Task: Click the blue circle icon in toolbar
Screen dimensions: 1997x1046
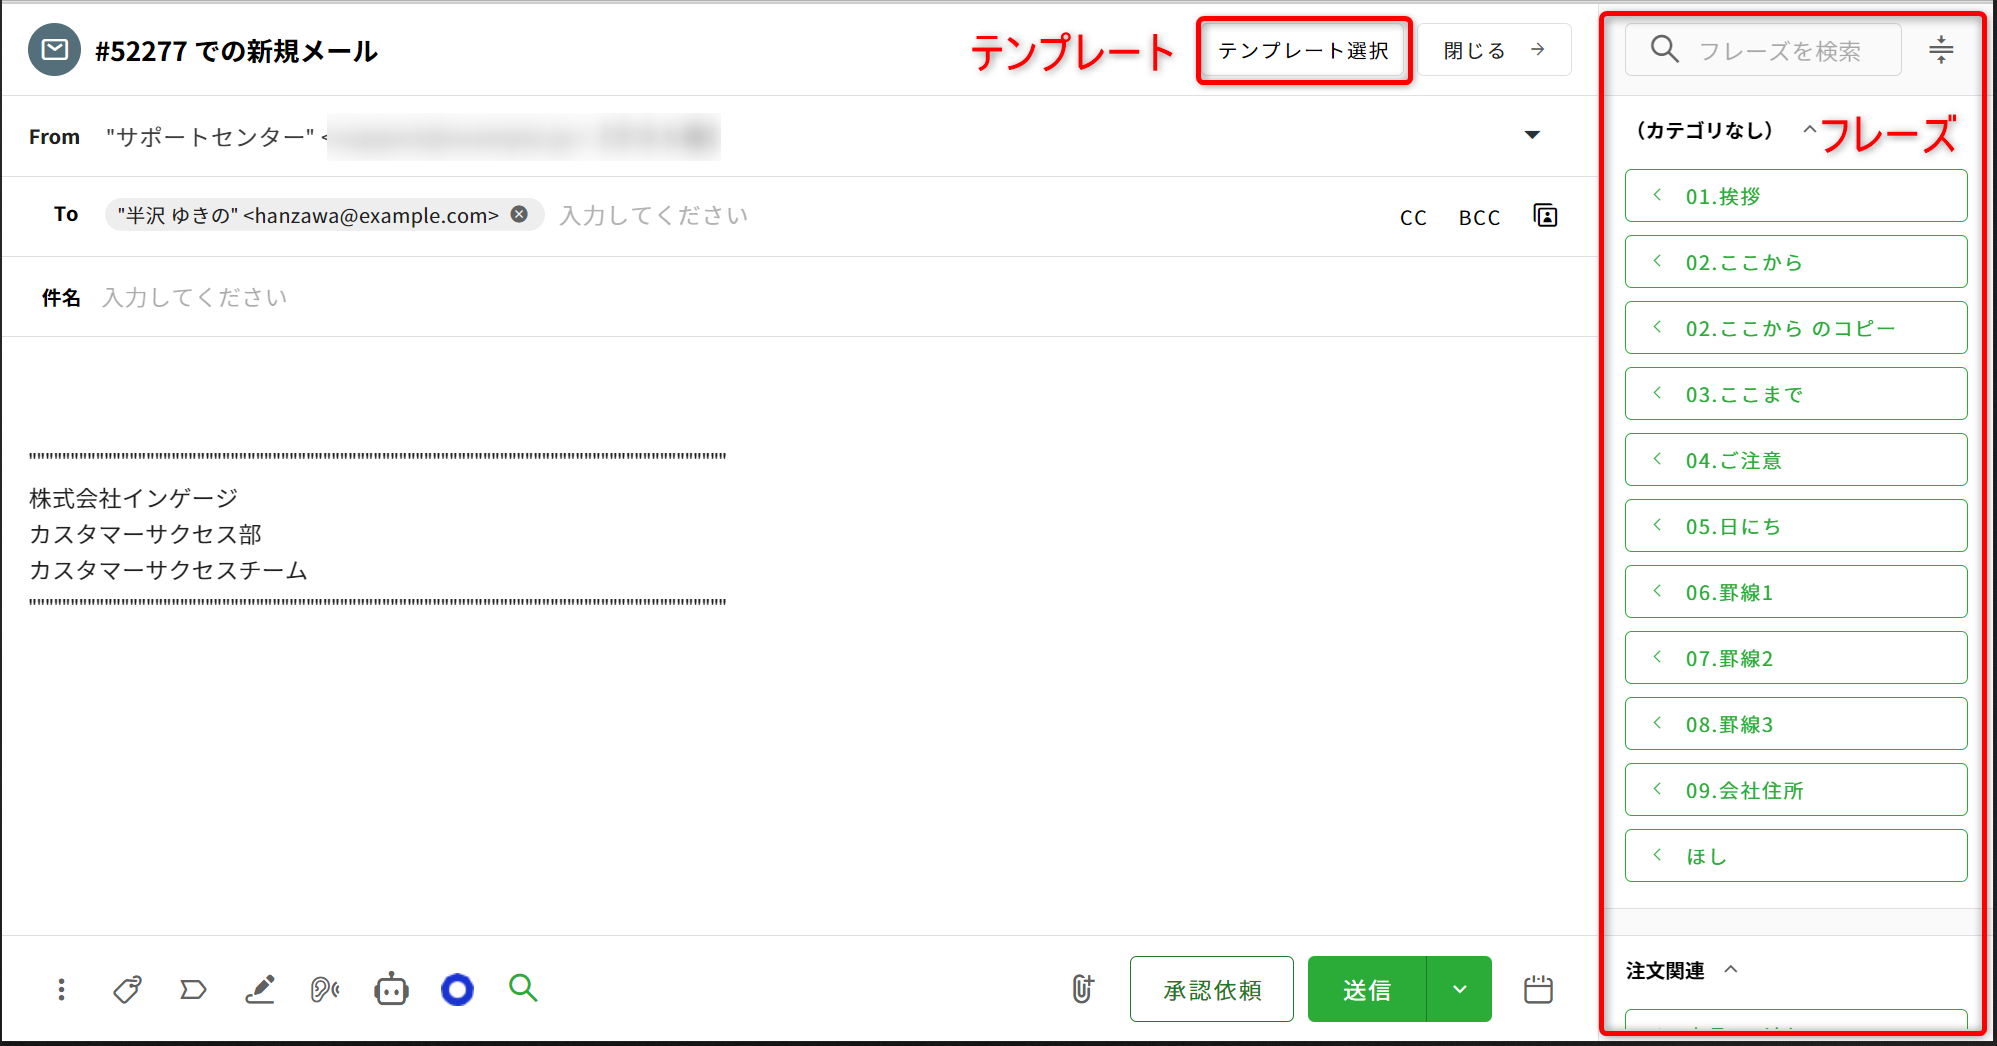Action: 457,989
